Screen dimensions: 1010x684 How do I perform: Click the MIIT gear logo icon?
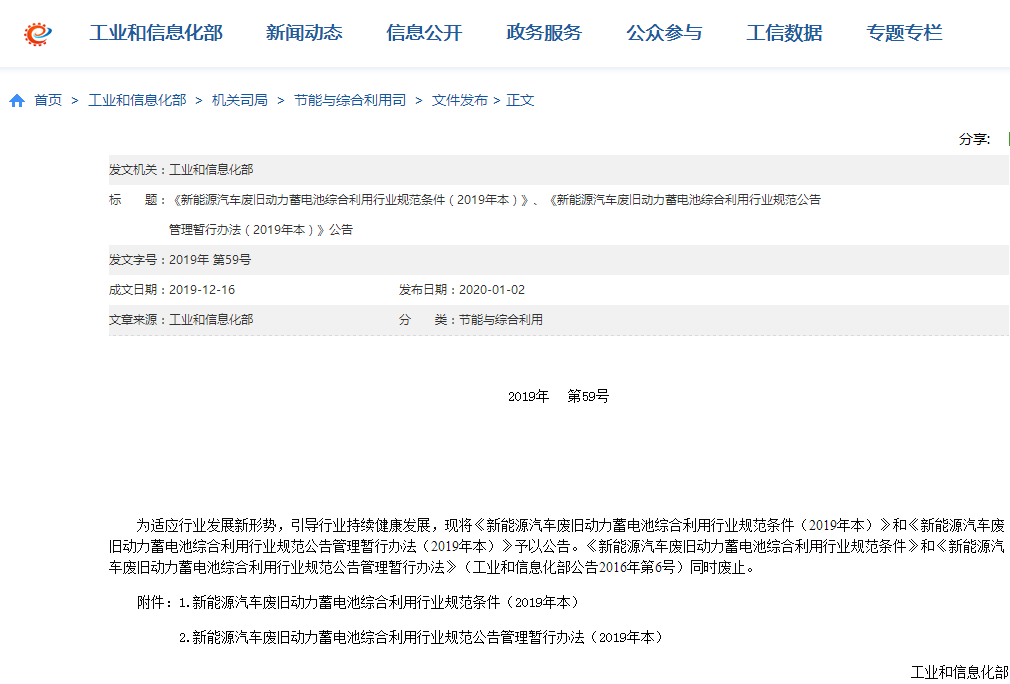tap(38, 33)
